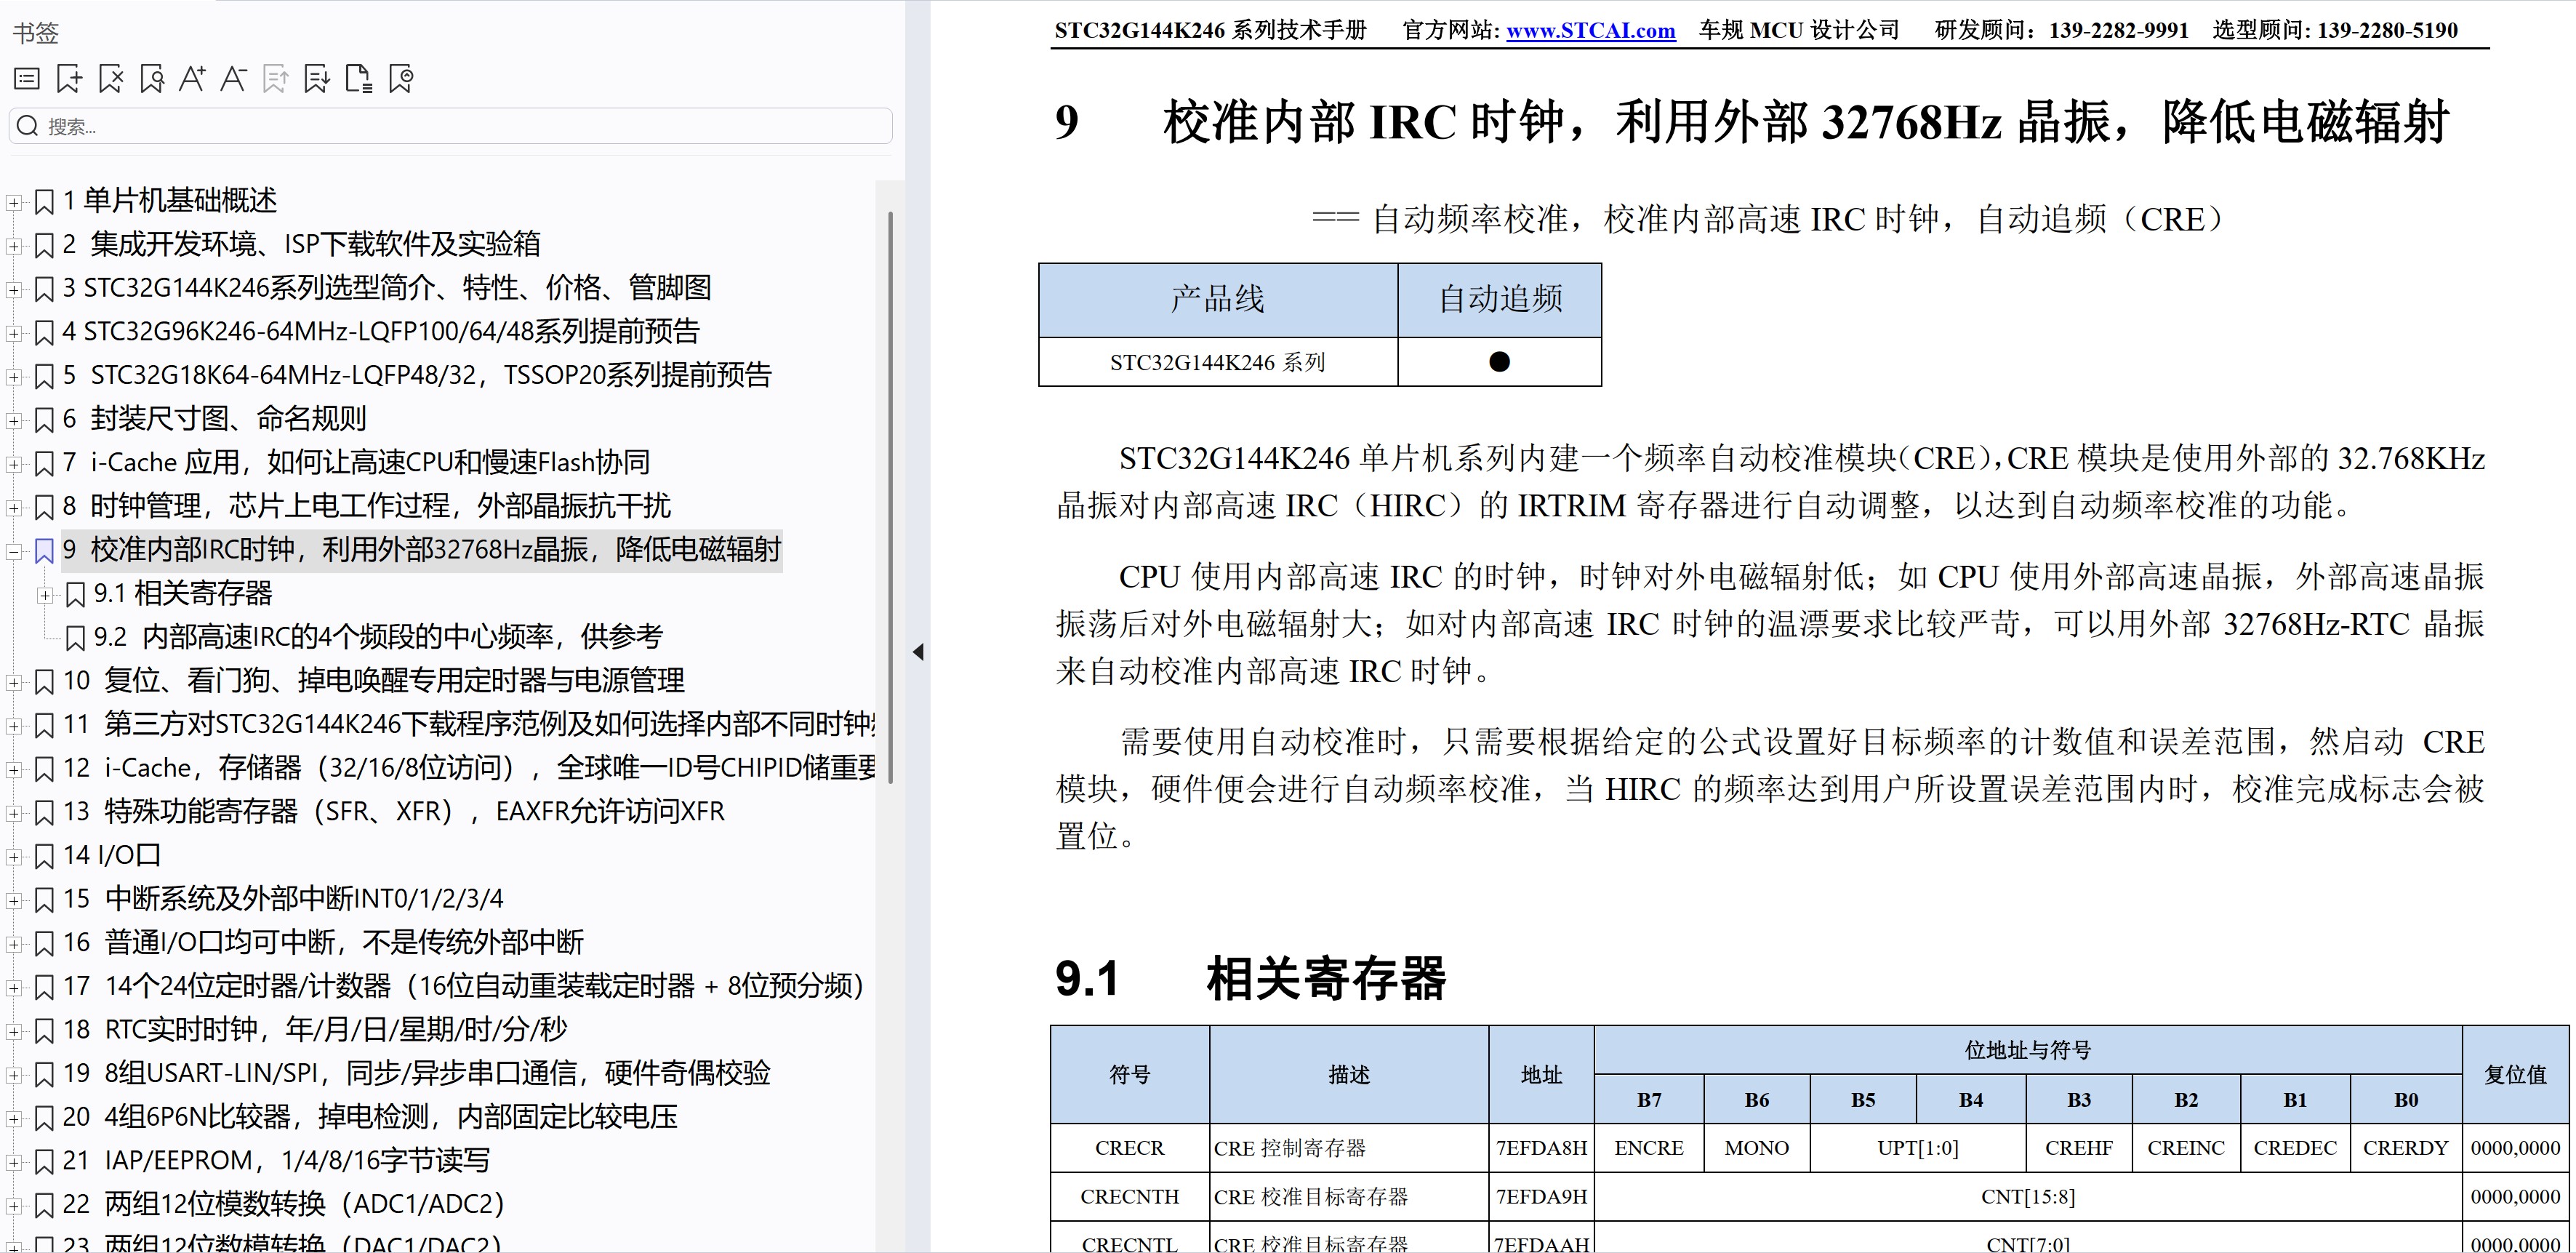Image resolution: width=2576 pixels, height=1253 pixels.
Task: Open bookmark 16 普通I/O口均可中断
Action: (x=323, y=942)
